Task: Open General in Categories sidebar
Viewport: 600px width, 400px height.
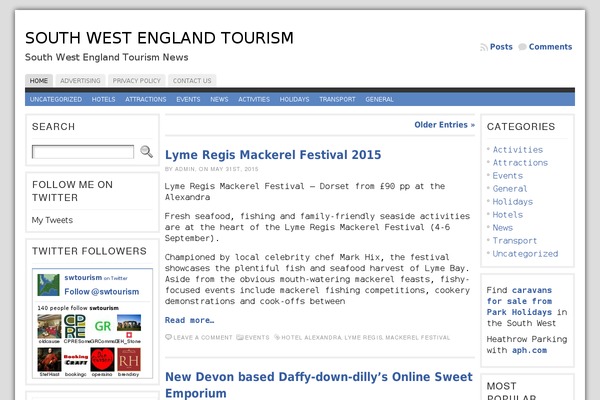Action: tap(510, 189)
